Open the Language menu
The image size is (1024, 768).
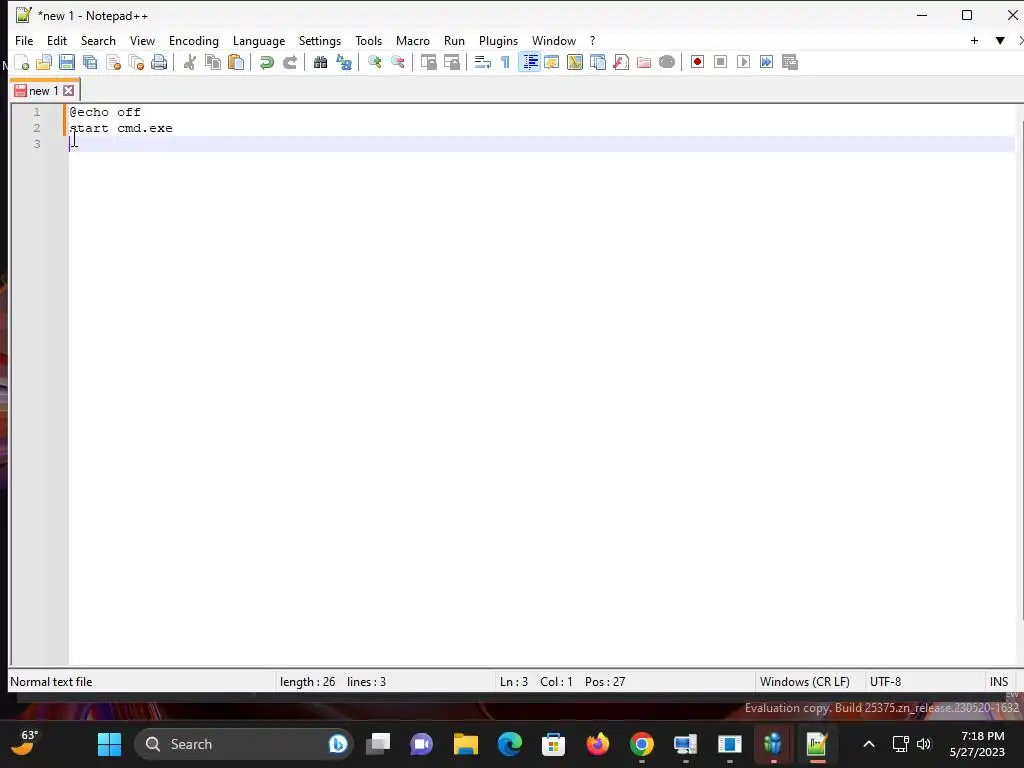259,40
